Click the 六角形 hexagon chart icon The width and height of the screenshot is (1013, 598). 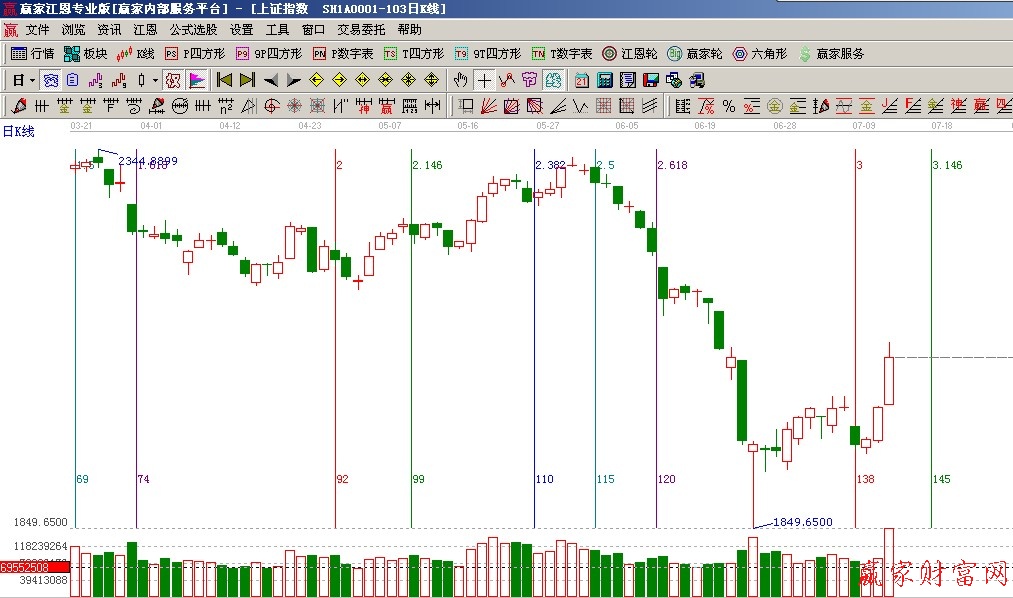[x=759, y=54]
